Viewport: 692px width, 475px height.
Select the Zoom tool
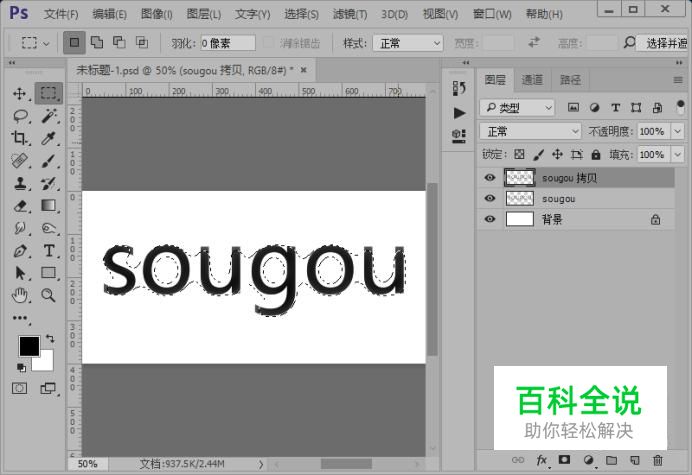(x=49, y=295)
